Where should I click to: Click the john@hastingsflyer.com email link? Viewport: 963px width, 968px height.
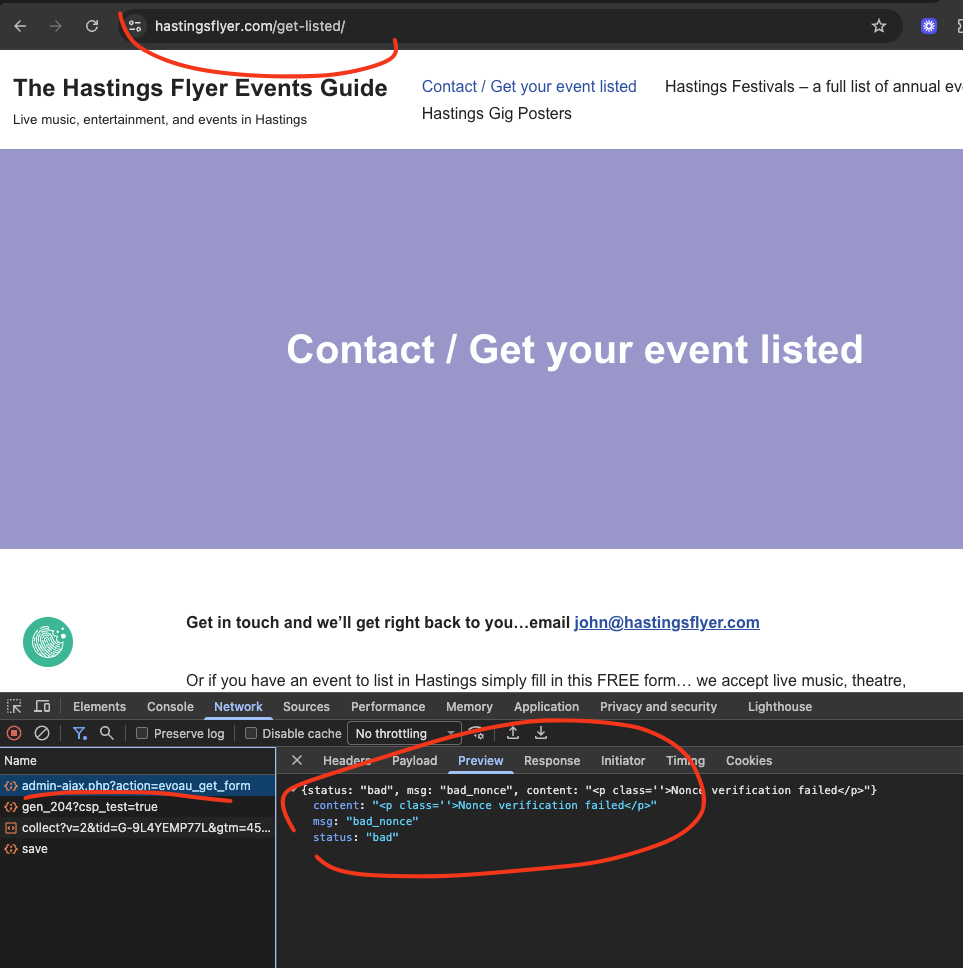point(666,622)
